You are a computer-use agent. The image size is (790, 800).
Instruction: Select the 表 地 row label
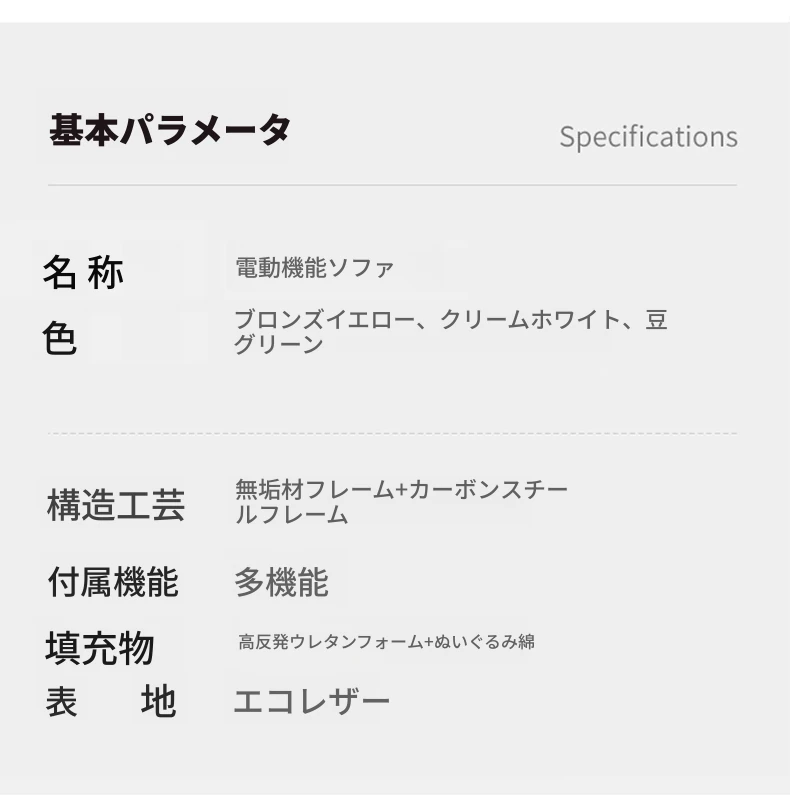111,702
